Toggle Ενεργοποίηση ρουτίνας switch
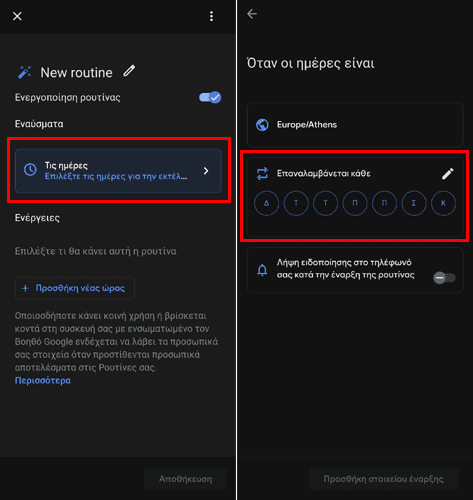This screenshot has height=500, width=473. coord(210,97)
